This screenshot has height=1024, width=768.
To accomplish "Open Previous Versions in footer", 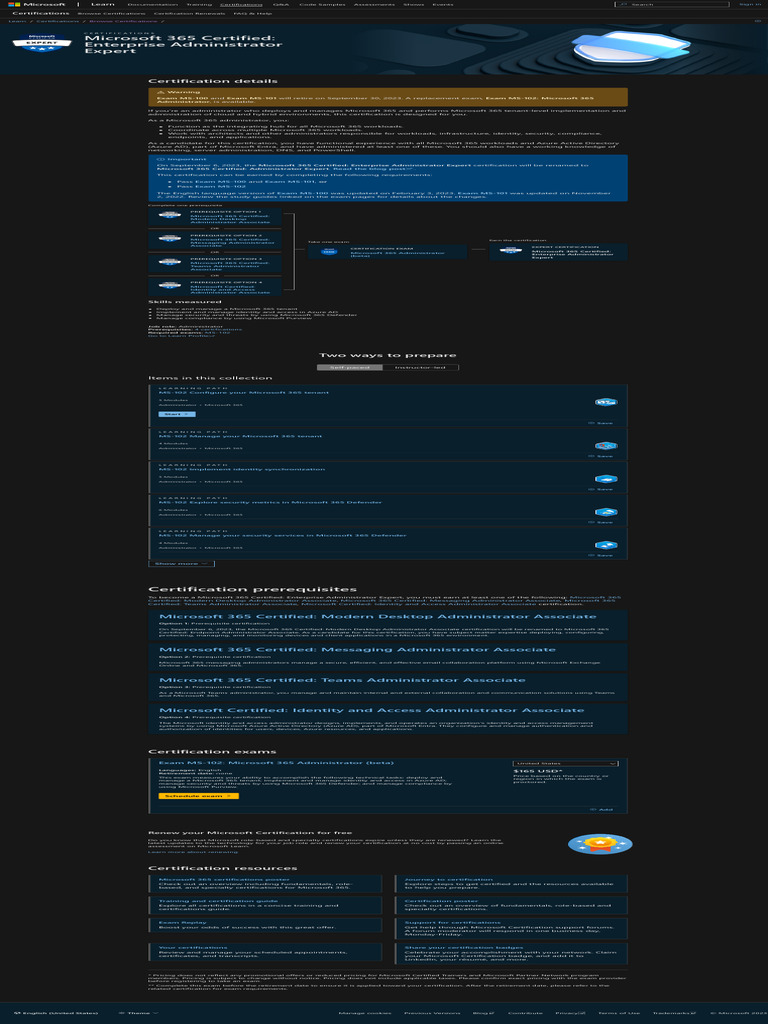I will [x=432, y=1013].
